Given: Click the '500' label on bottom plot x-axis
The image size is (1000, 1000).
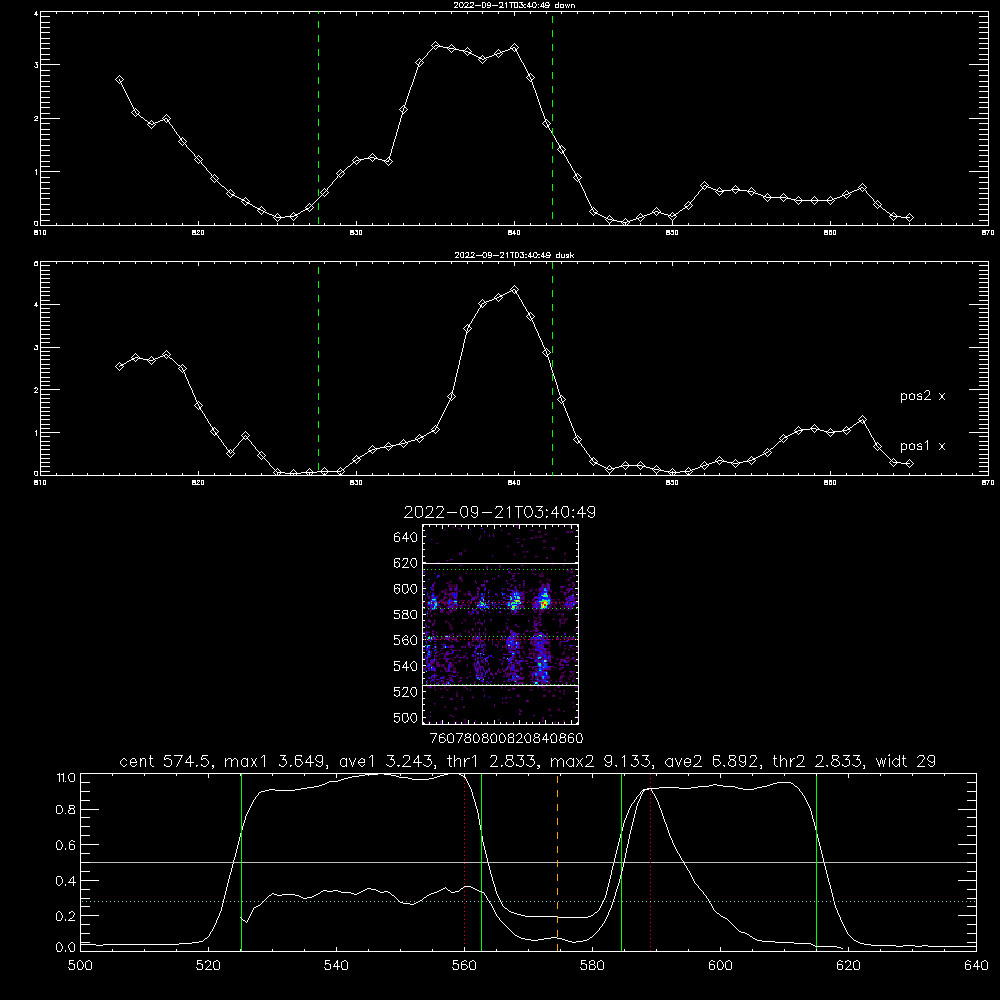Looking at the screenshot, I should (x=80, y=966).
